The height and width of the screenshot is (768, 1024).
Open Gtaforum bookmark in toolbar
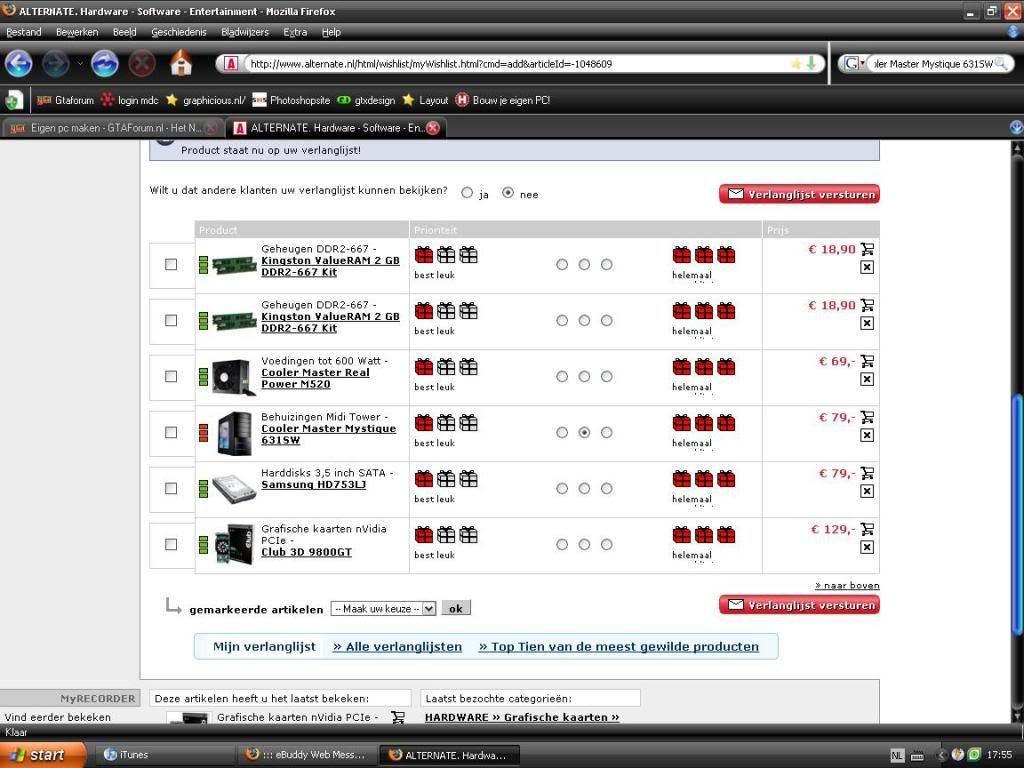click(65, 100)
